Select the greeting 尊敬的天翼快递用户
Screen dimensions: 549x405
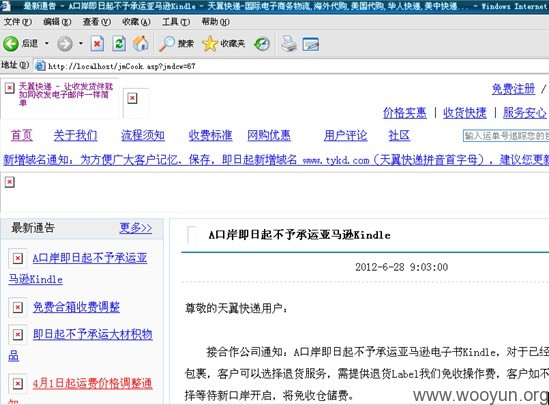(236, 308)
